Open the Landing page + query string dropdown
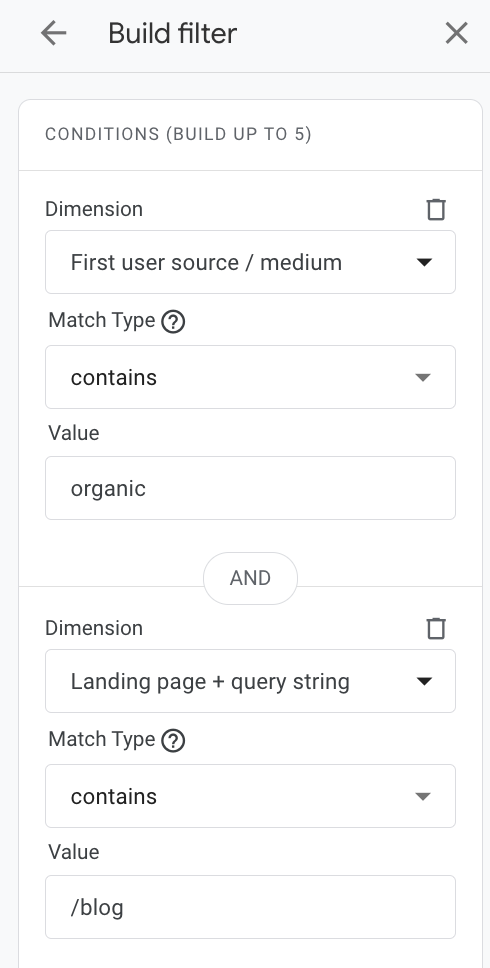The height and width of the screenshot is (968, 490). 251,681
